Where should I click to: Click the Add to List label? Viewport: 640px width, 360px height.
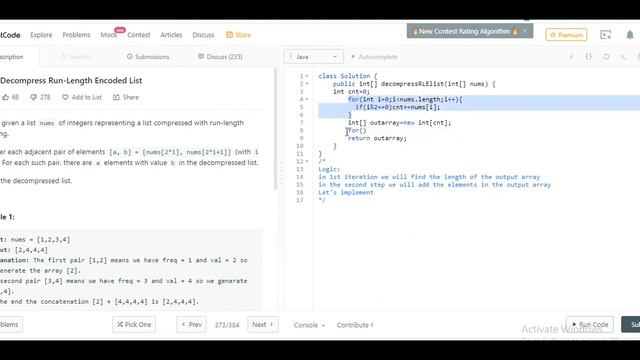tap(87, 97)
